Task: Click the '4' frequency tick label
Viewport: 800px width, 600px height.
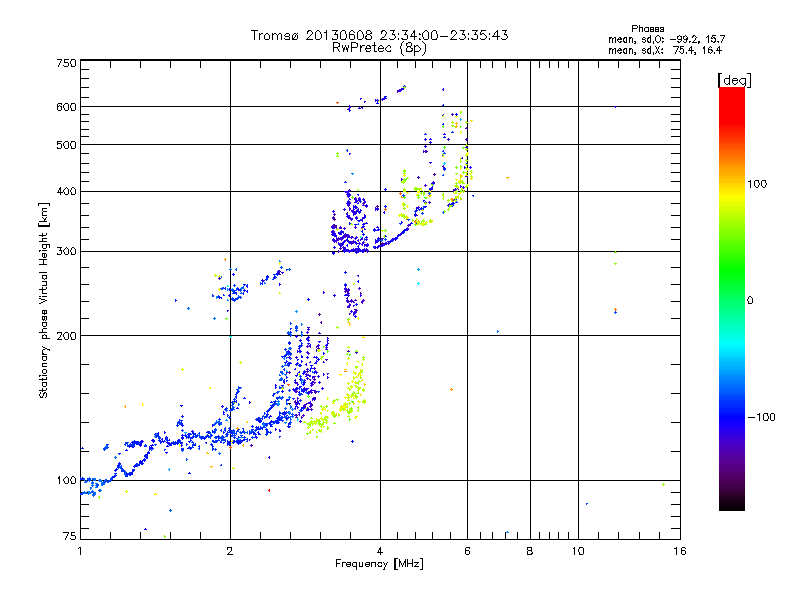Action: pos(380,551)
